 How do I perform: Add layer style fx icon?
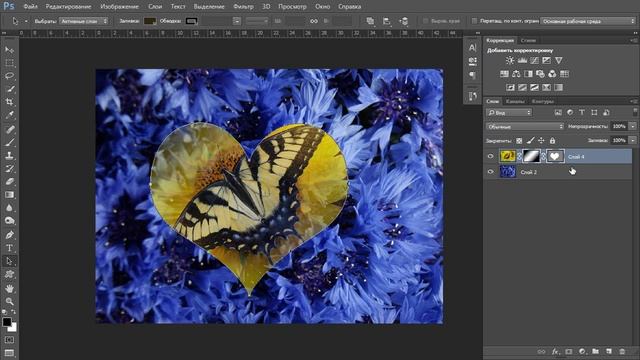click(555, 351)
